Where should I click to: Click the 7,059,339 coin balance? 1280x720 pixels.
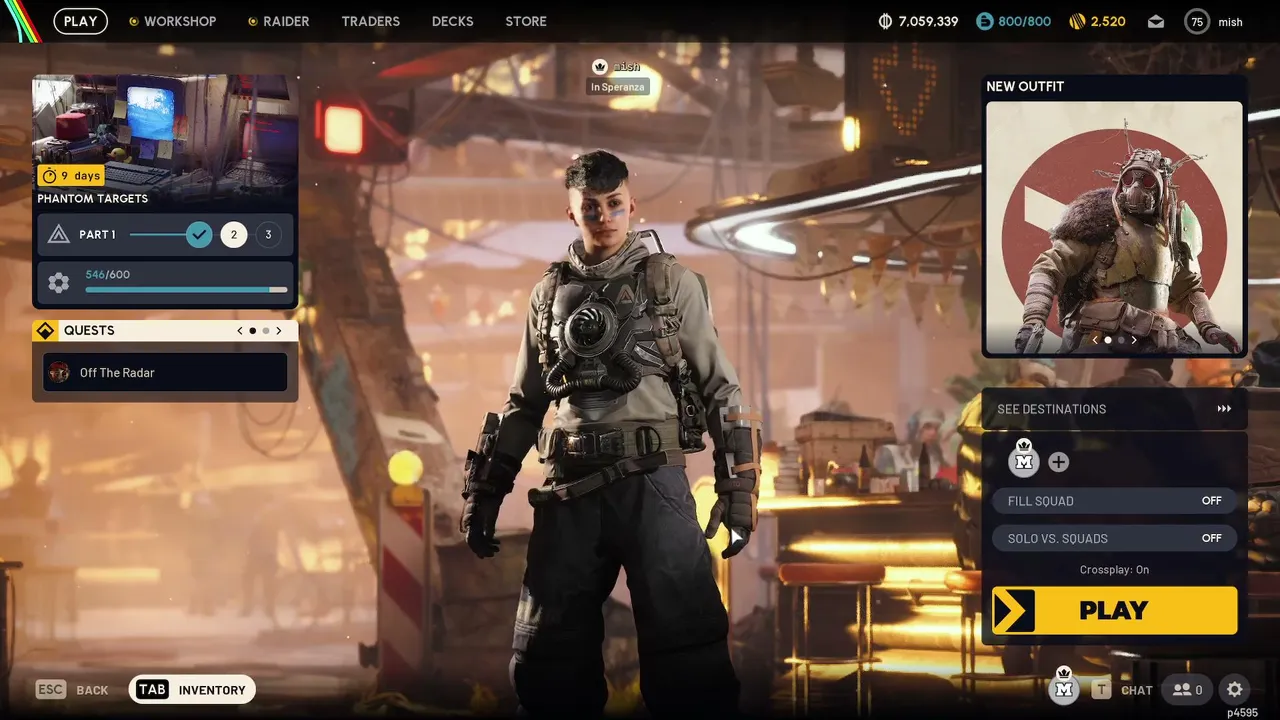pos(928,21)
